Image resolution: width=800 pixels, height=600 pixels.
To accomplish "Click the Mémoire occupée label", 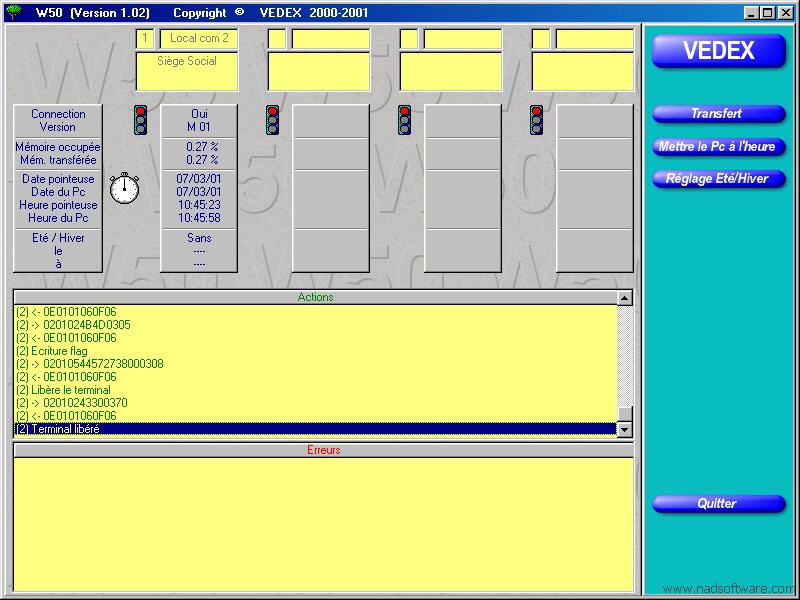I will pos(58,147).
